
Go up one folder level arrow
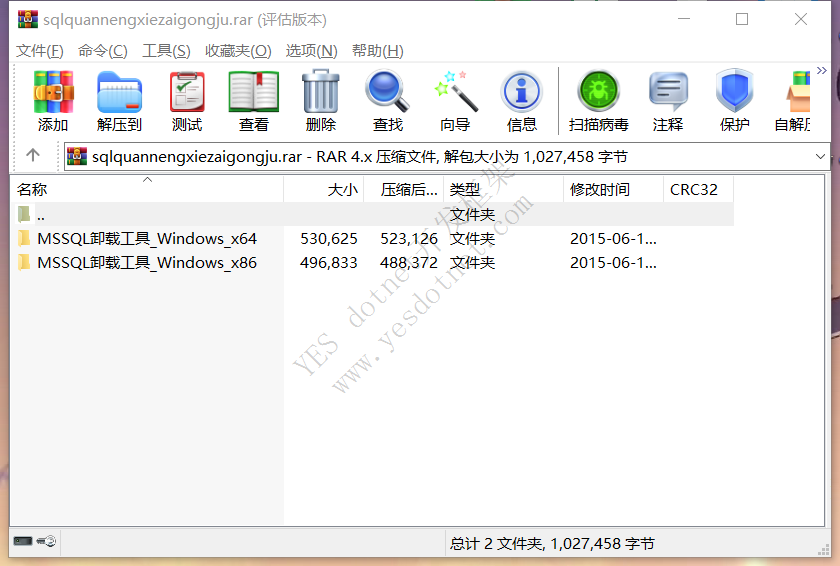tap(33, 155)
